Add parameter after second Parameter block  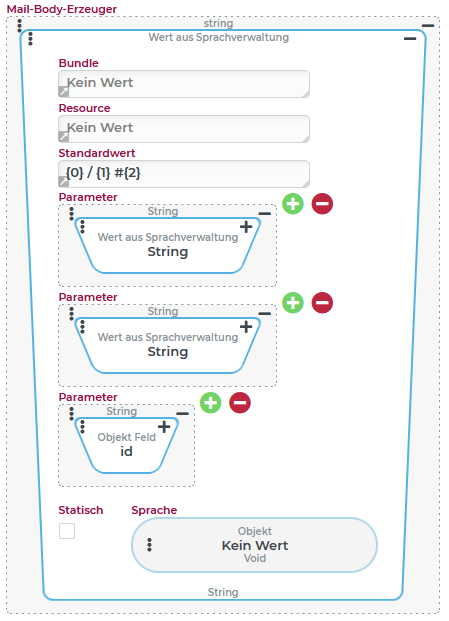[x=293, y=303]
